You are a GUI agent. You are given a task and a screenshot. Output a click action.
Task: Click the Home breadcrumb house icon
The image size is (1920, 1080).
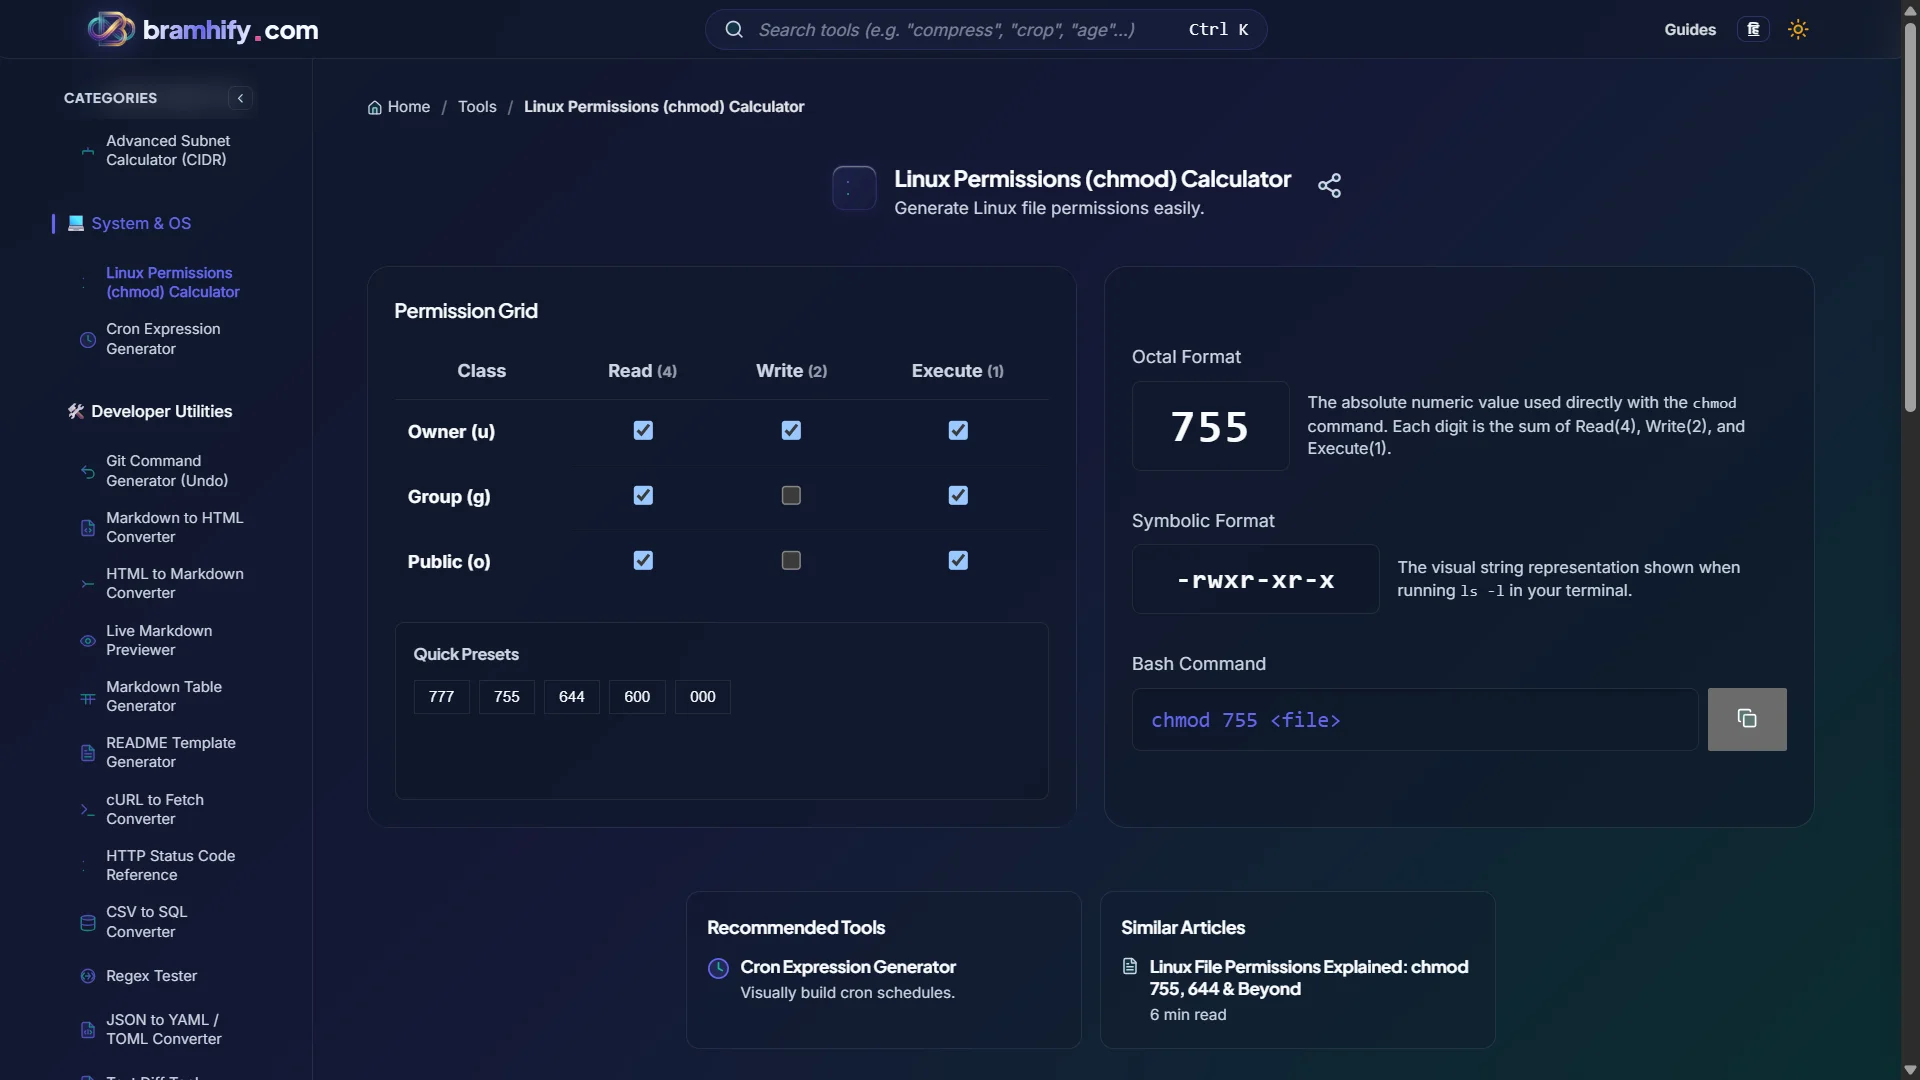point(375,107)
